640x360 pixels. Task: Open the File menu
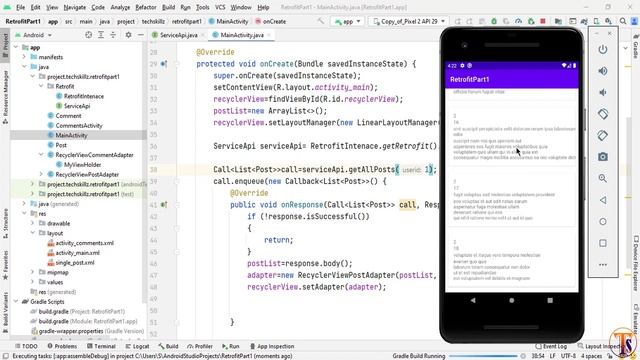(x=20, y=7)
